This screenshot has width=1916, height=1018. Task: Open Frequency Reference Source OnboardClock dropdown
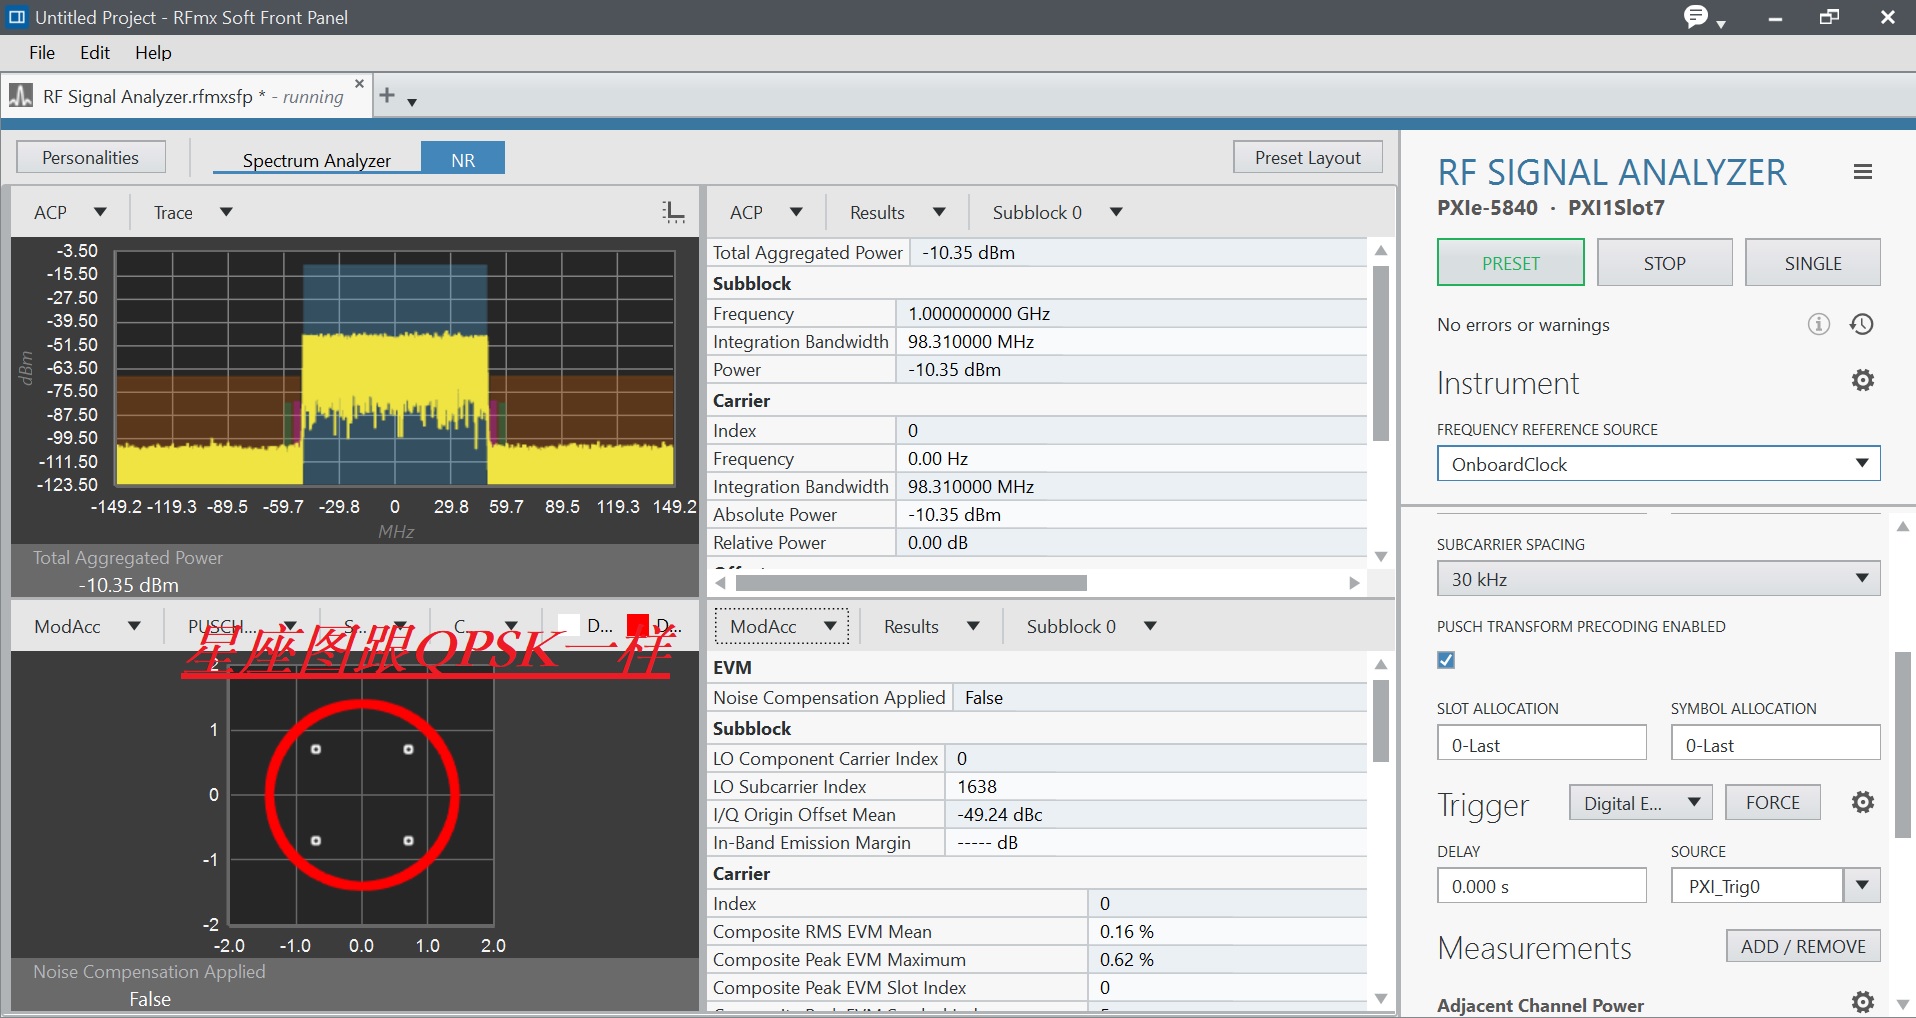point(1658,464)
